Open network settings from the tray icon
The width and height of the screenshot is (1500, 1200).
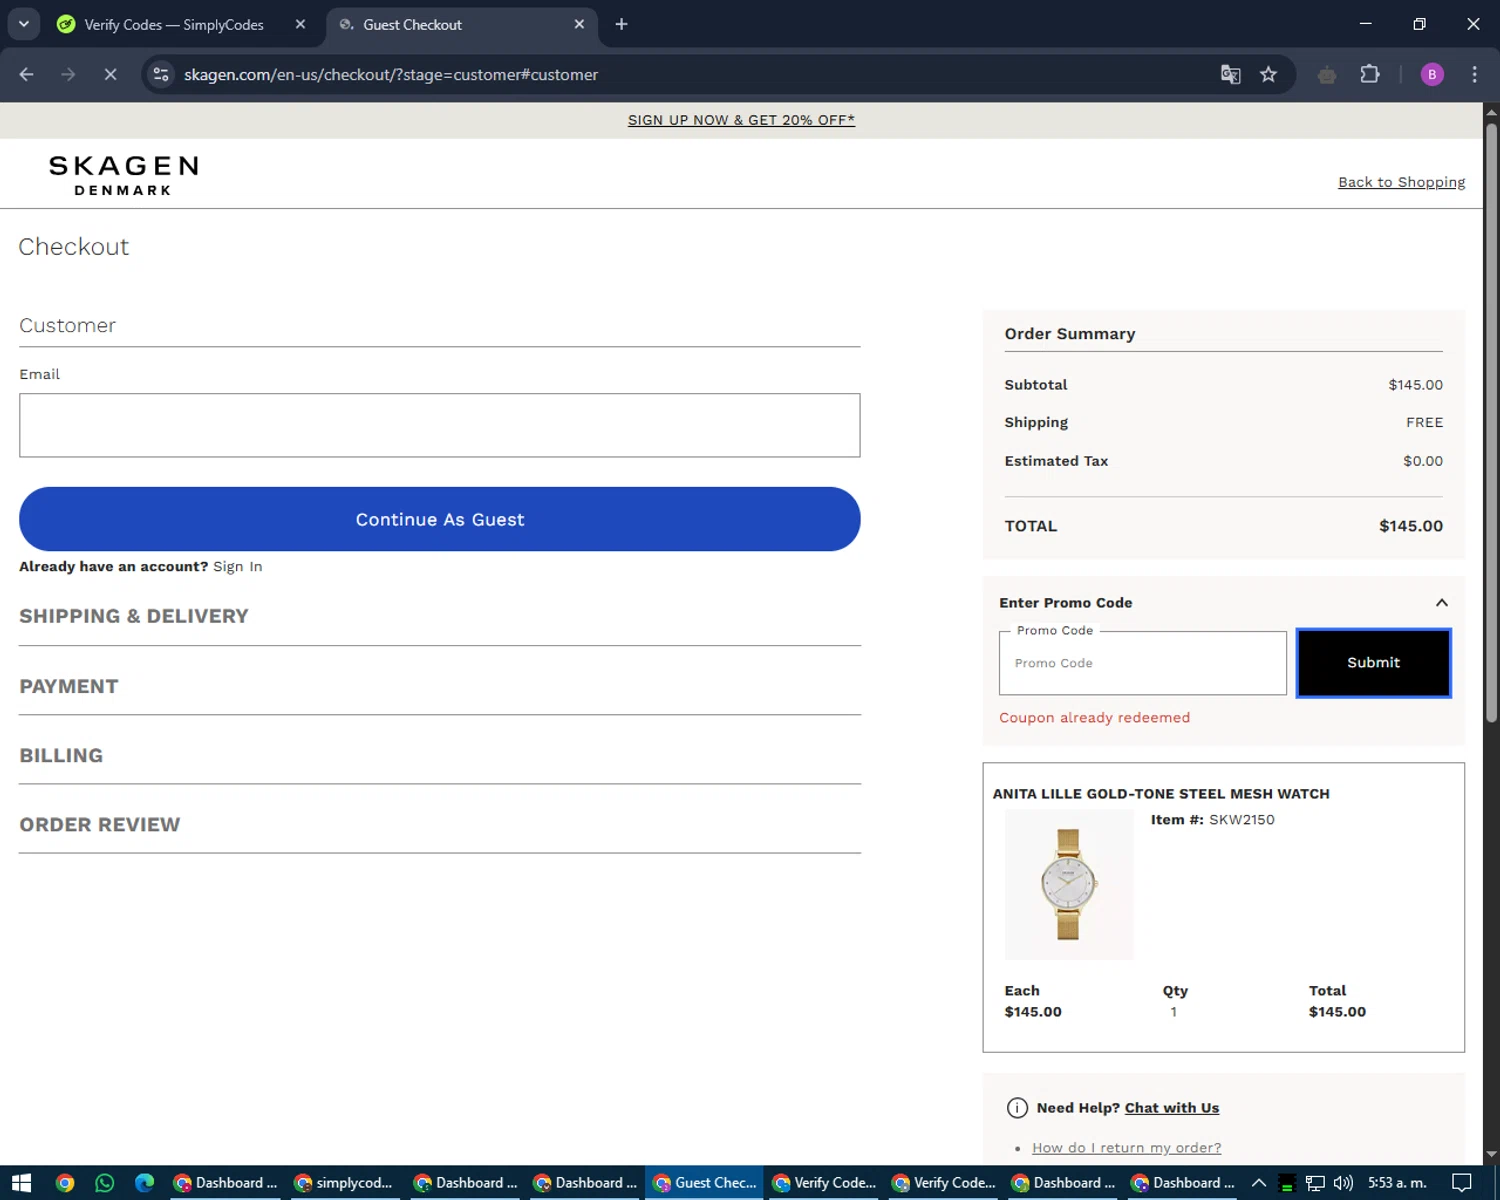(1315, 1183)
